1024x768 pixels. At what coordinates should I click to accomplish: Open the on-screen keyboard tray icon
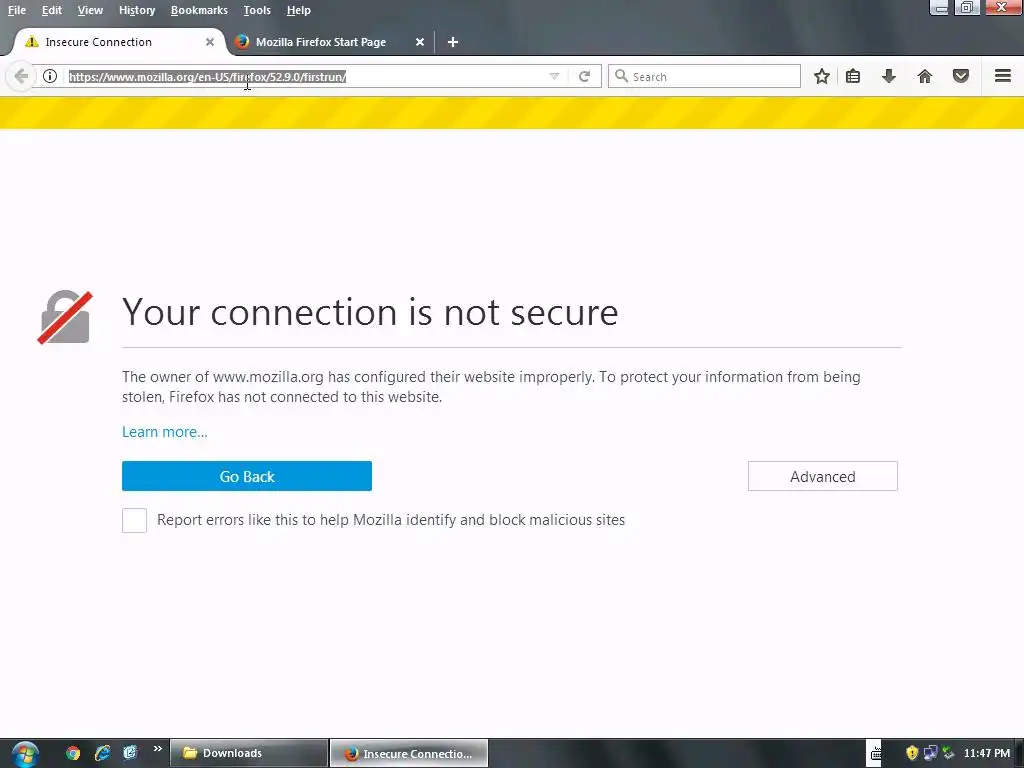click(x=876, y=754)
